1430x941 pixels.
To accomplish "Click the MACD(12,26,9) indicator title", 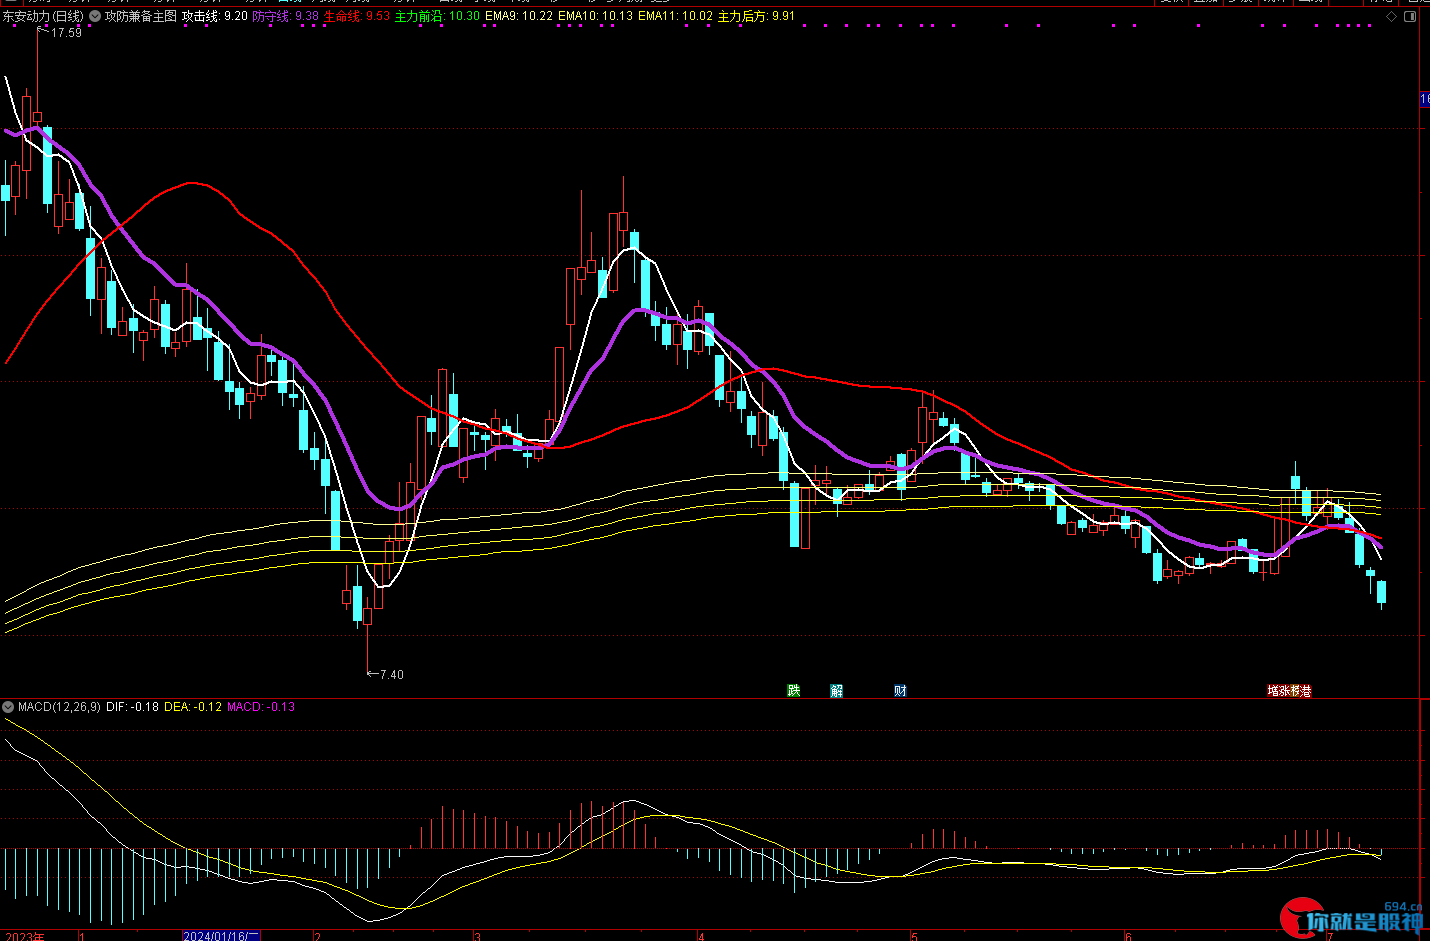I will [x=59, y=707].
